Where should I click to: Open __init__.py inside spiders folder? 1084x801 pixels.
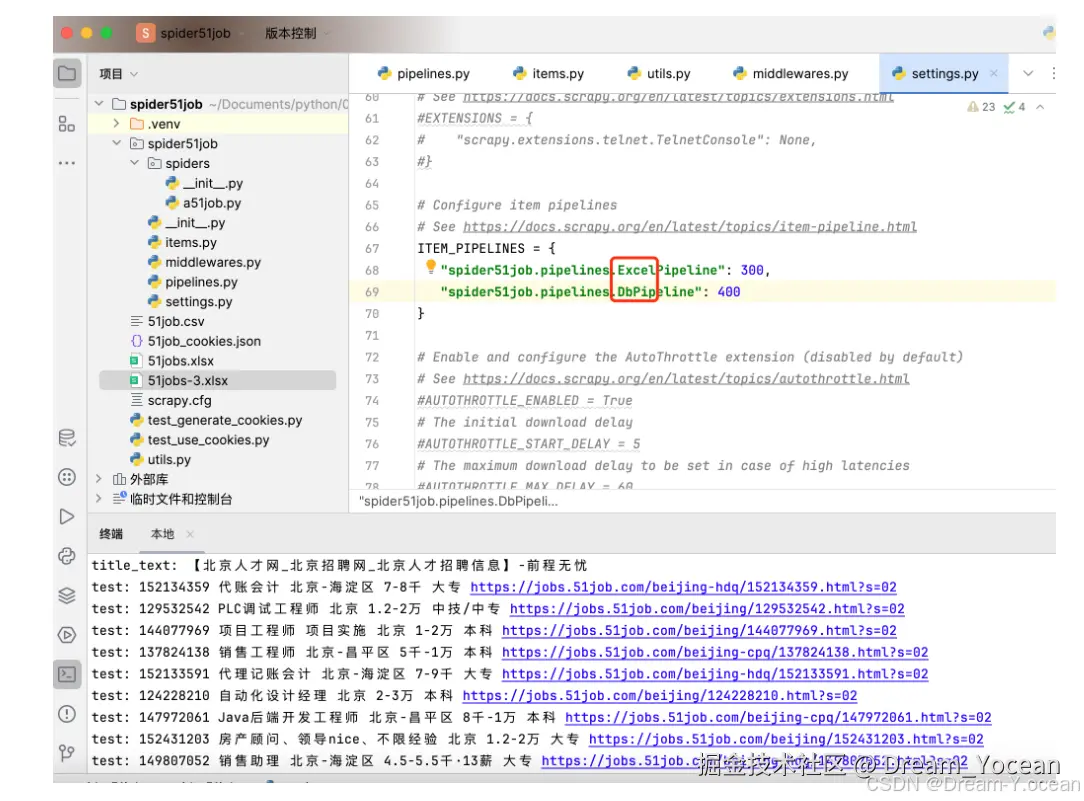point(205,183)
